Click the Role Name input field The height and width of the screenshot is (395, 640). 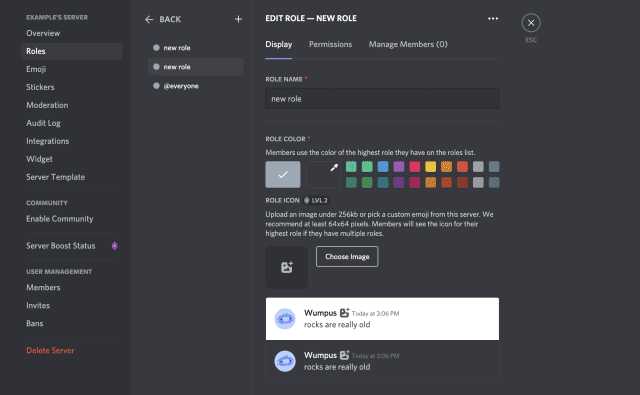382,98
